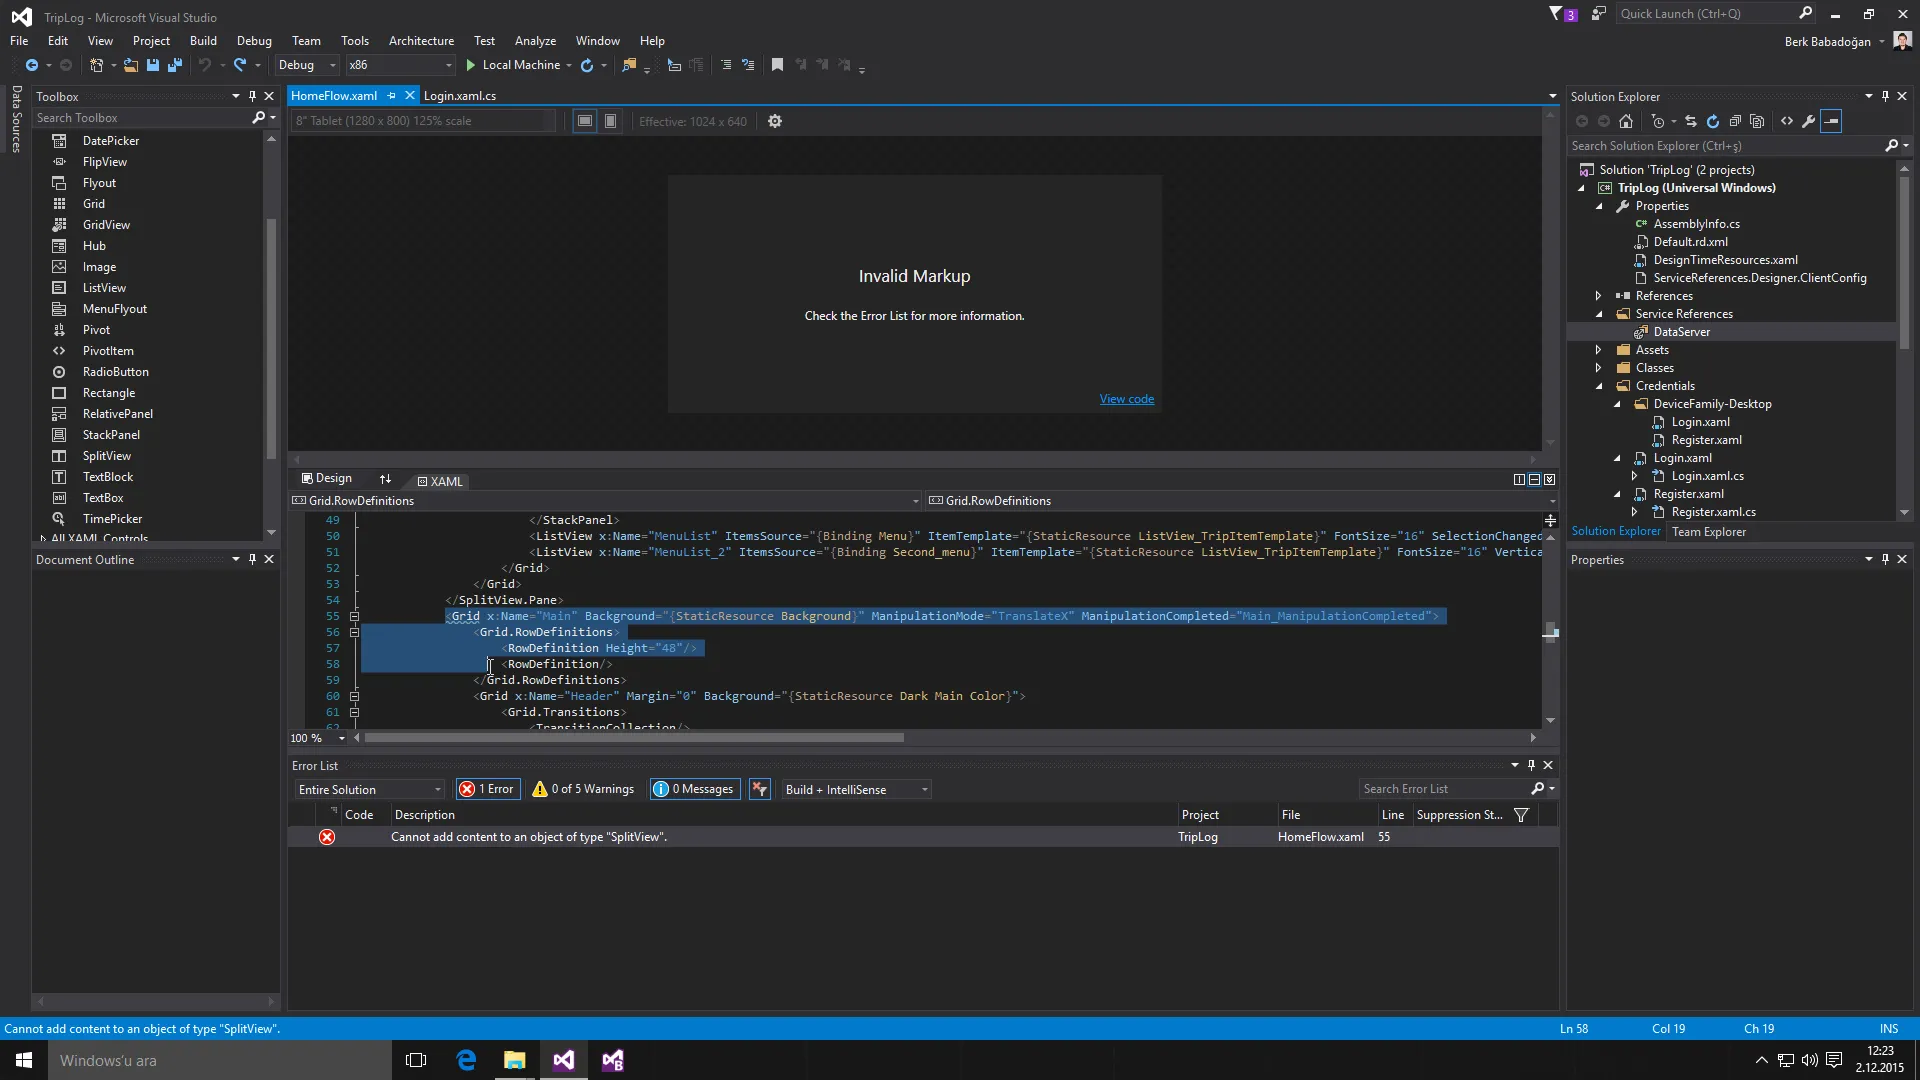Click View Code icon in Solution Explorer
1920x1080 pixels.
pyautogui.click(x=1787, y=121)
